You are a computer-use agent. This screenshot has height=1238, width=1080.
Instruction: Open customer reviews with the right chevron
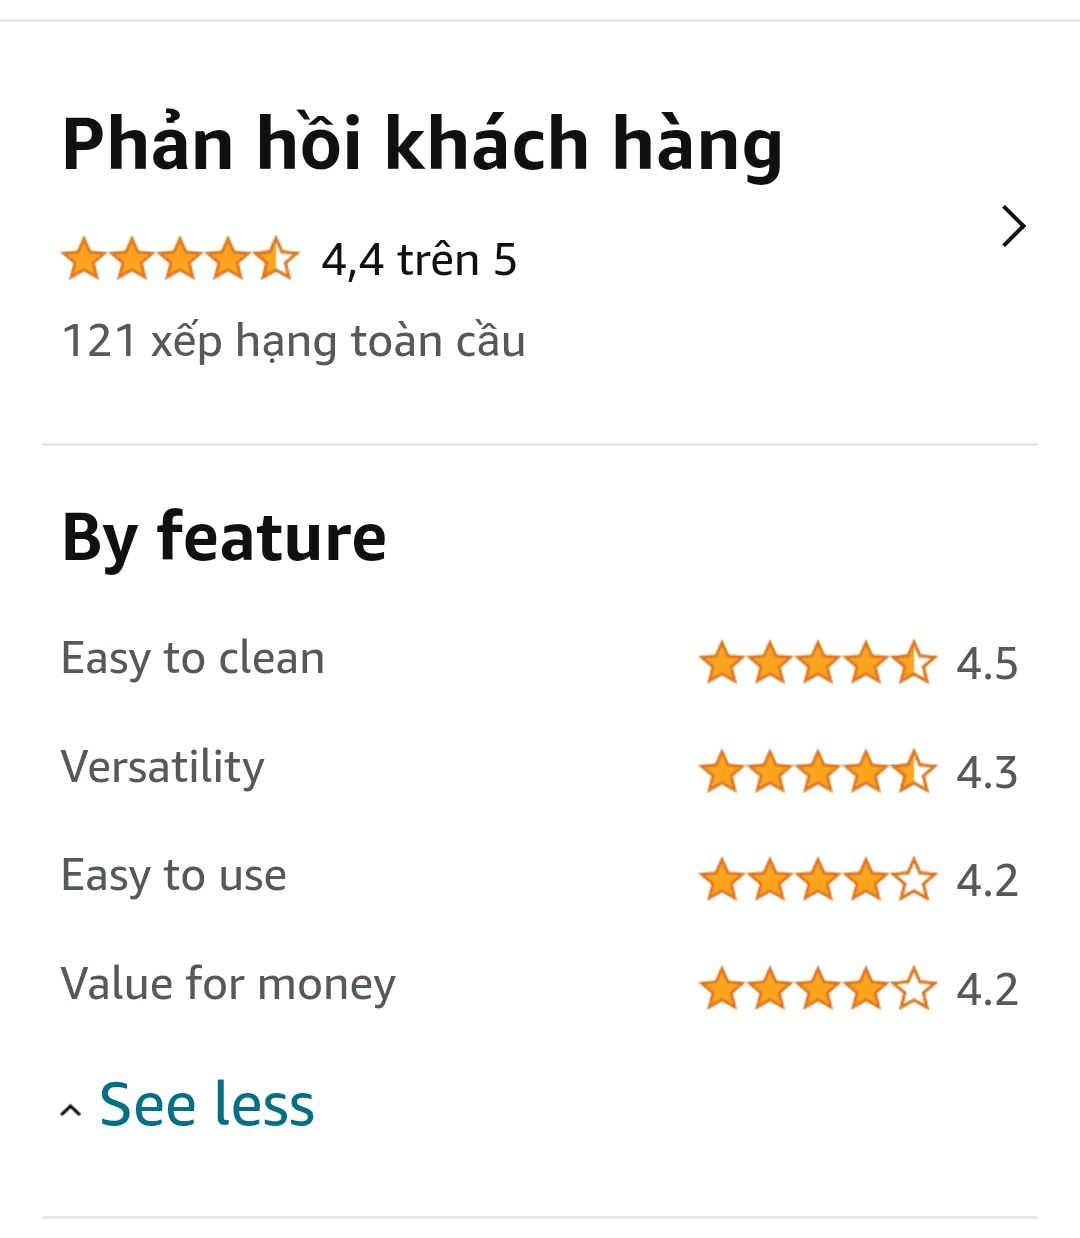[x=1013, y=226]
